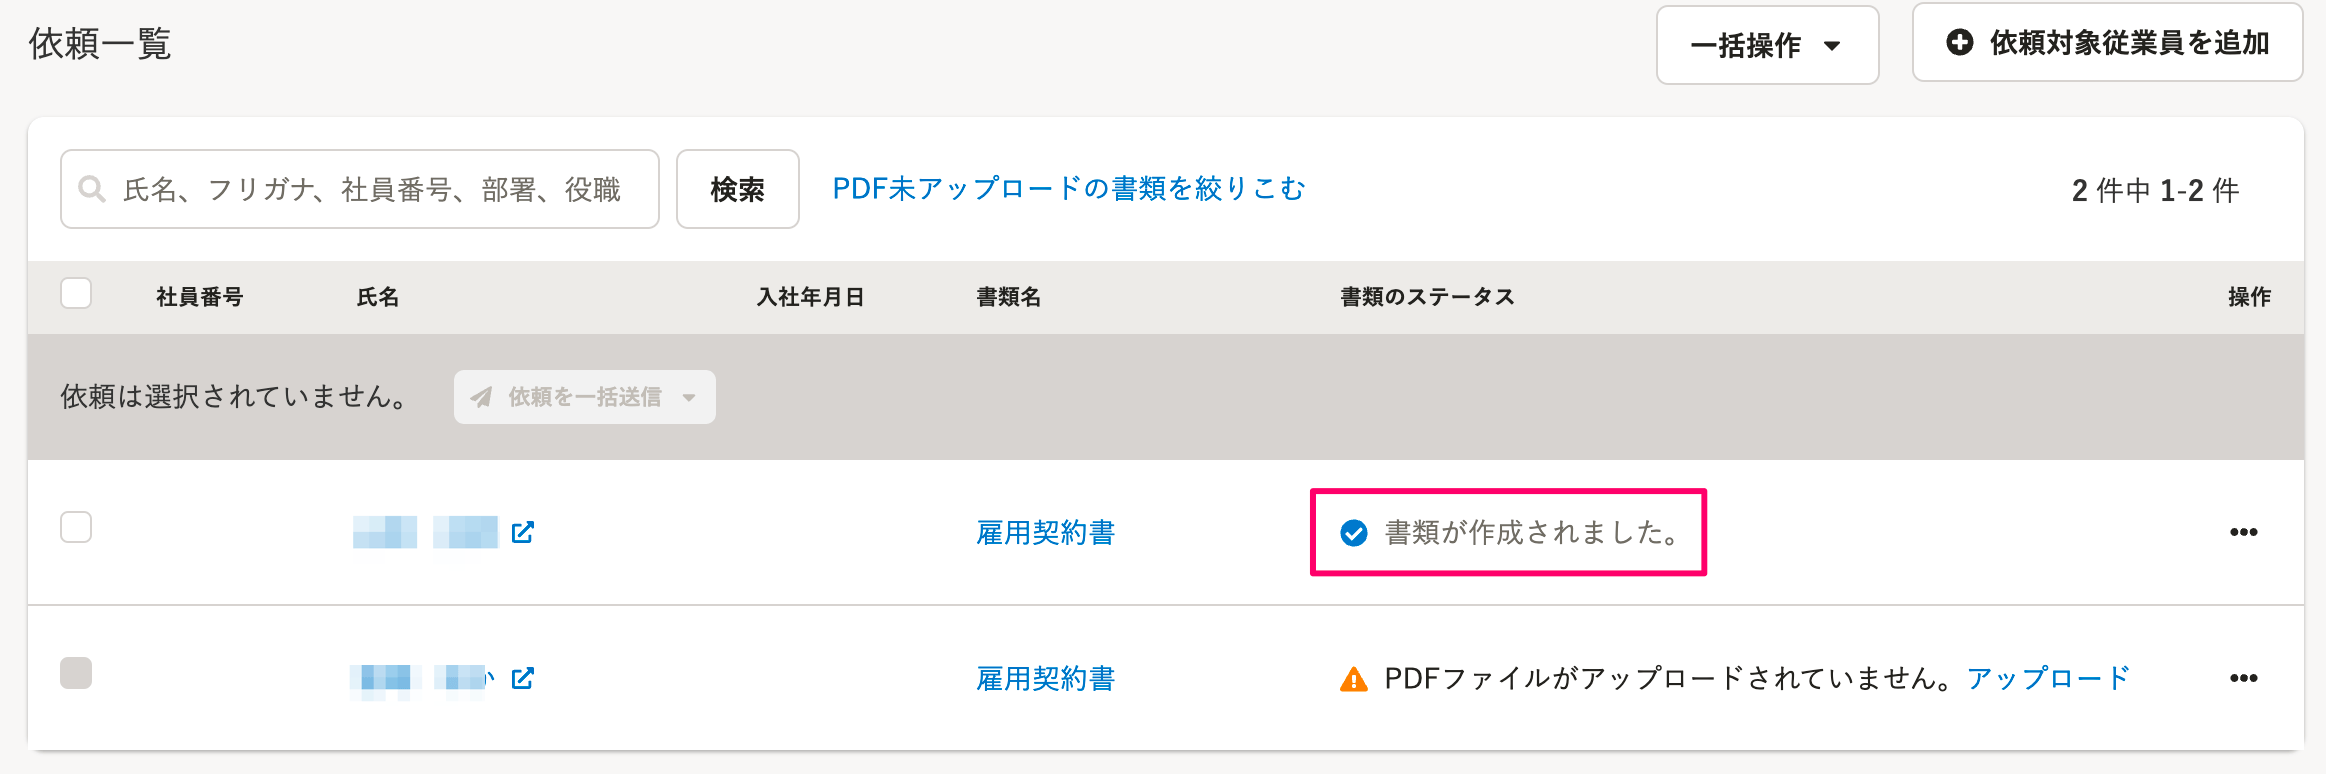This screenshot has height=774, width=2326.
Task: Click the 入社年月日 column header
Action: pos(810,297)
